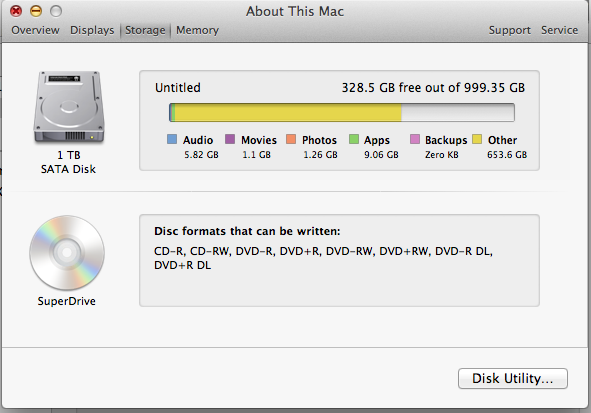The image size is (591, 413).
Task: Click the yellow used portion of storage bar
Action: 288,113
